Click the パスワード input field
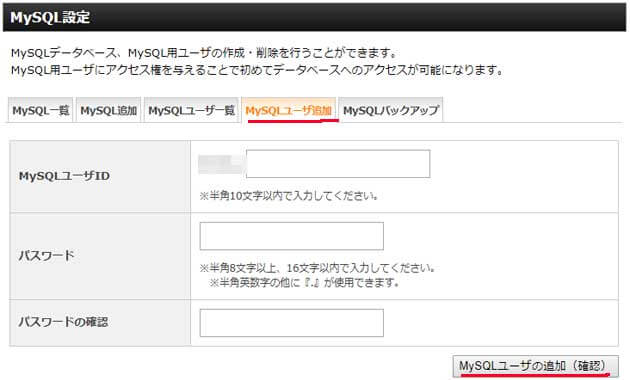The height and width of the screenshot is (380, 630). click(x=292, y=236)
